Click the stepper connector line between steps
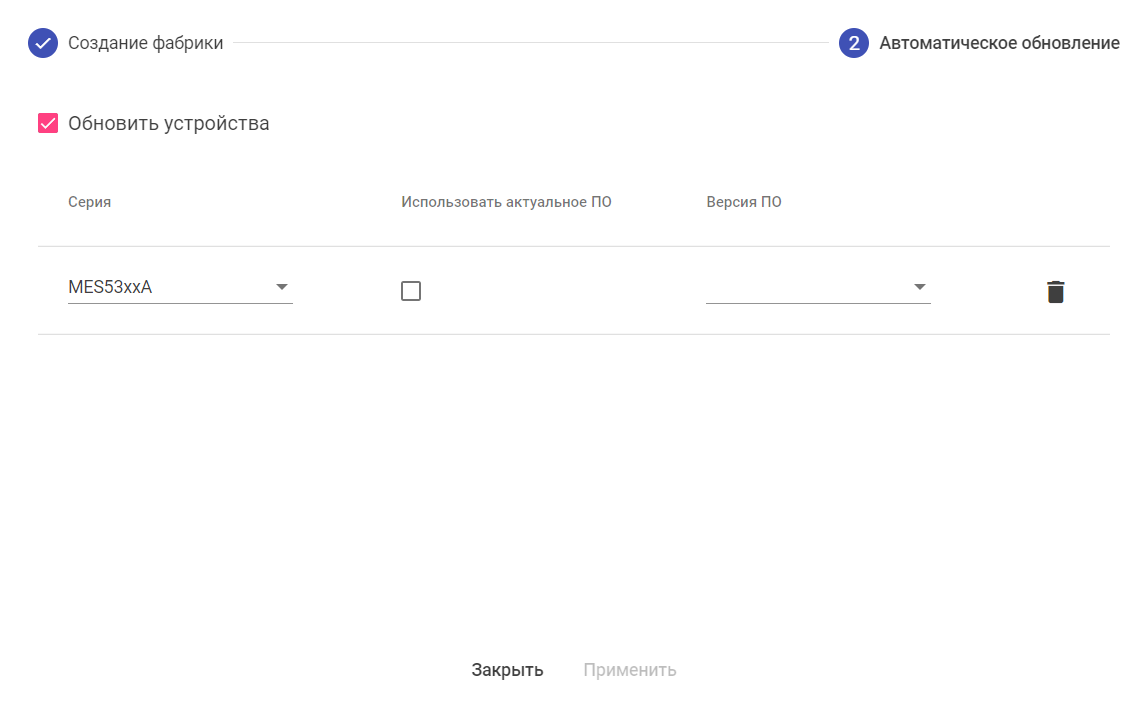1148x701 pixels. (530, 44)
